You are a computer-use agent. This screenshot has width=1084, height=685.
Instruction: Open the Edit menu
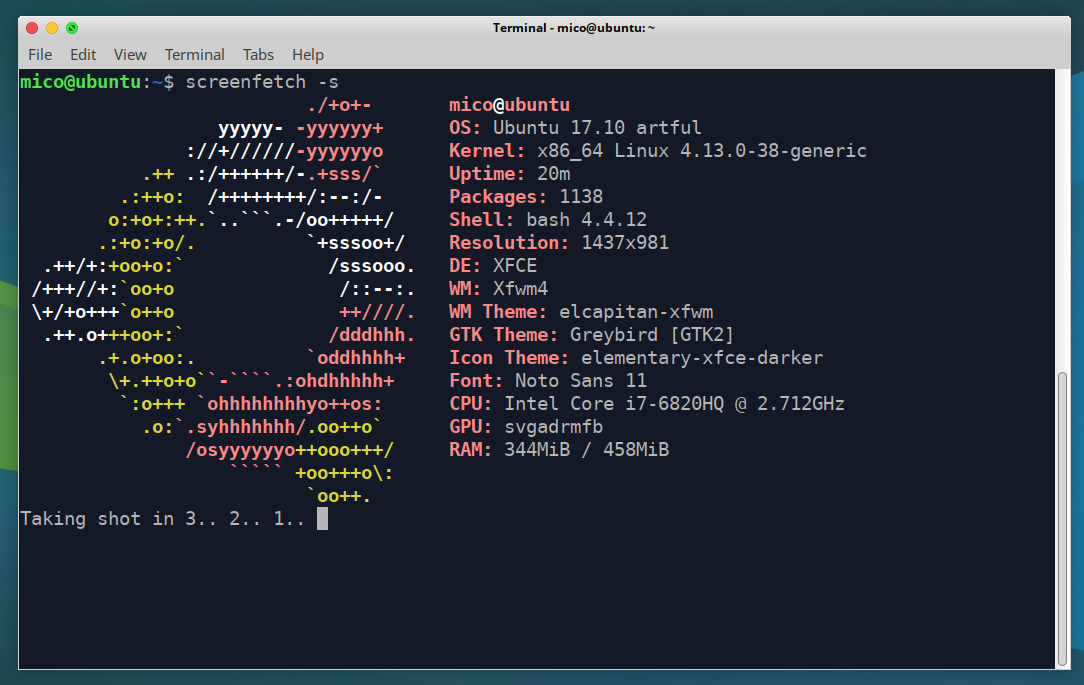tap(83, 55)
